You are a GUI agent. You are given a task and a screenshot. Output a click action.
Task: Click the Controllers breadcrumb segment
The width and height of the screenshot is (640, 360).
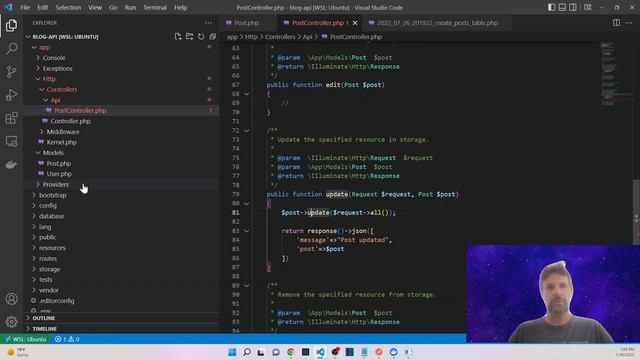pyautogui.click(x=280, y=37)
